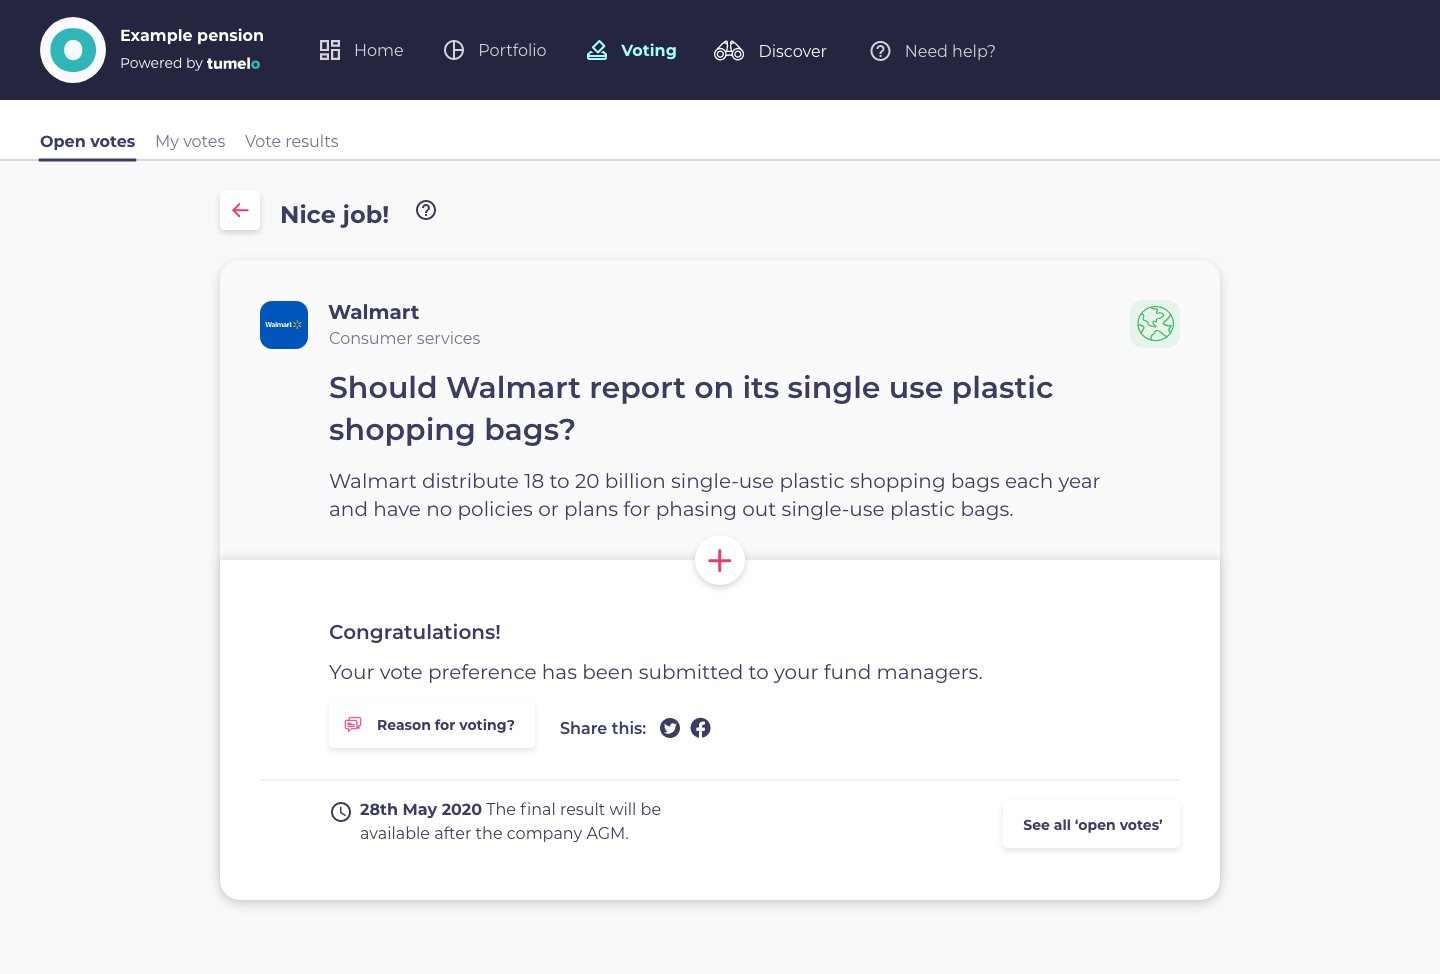Click the green globe environment icon

tap(1155, 324)
